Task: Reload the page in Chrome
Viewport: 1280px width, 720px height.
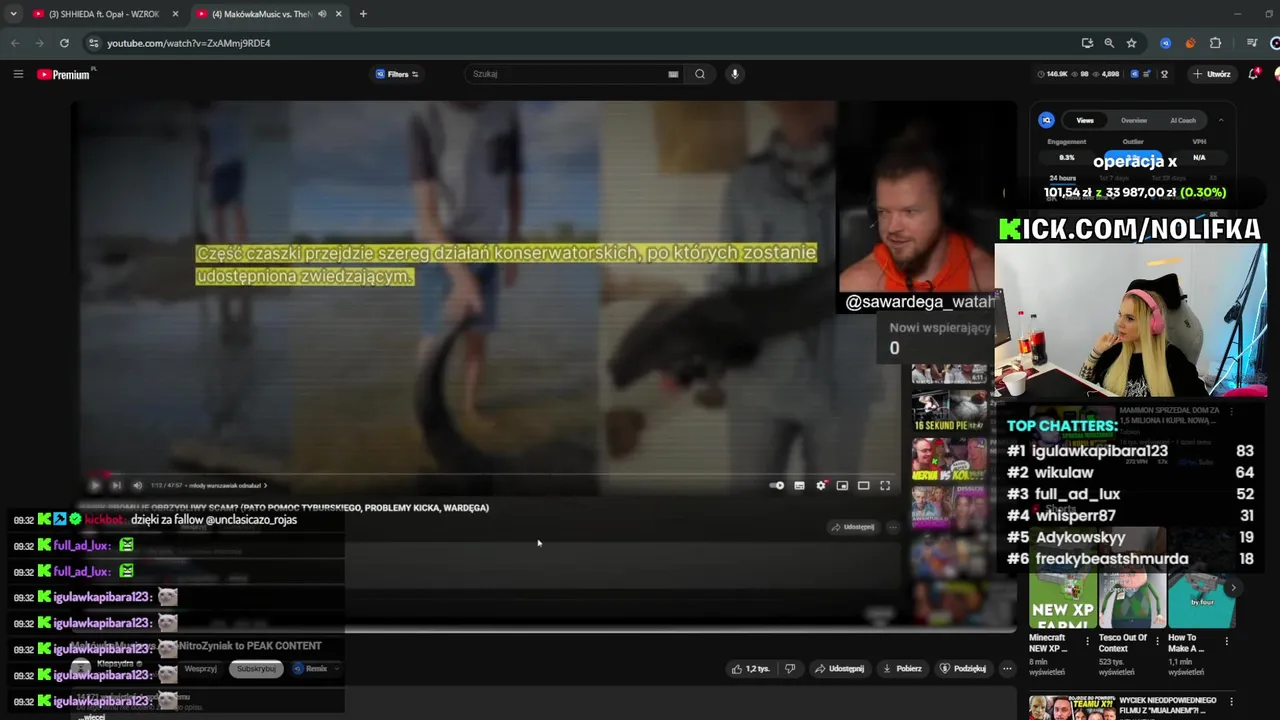Action: click(x=64, y=43)
